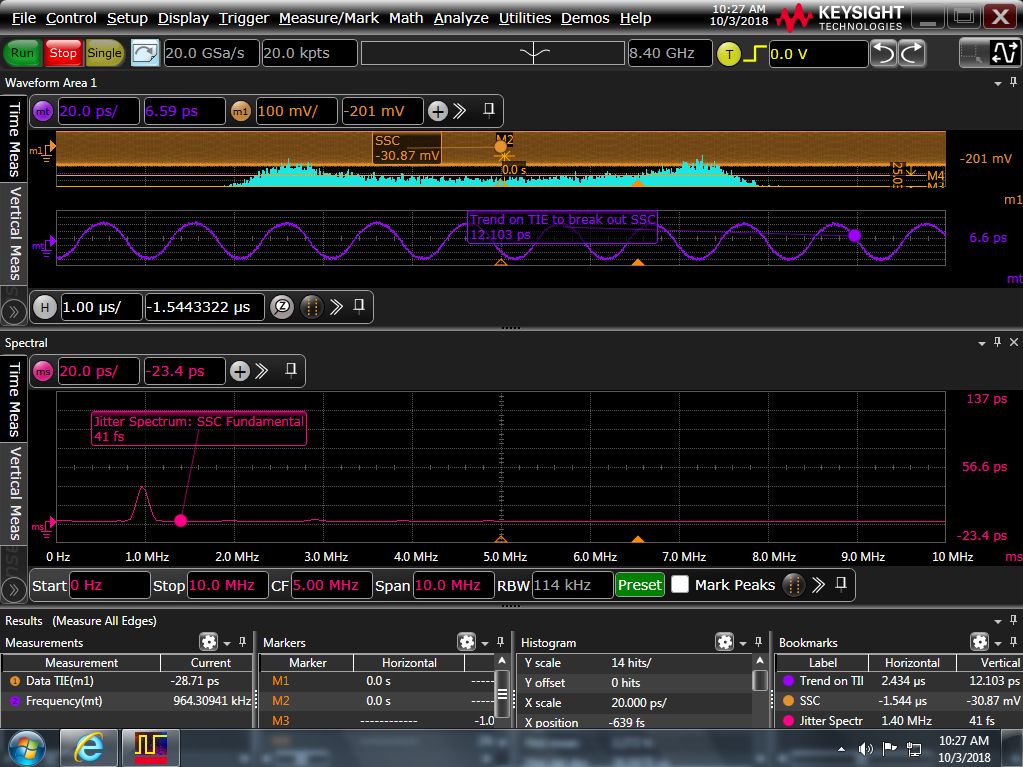This screenshot has height=767, width=1023.
Task: Launch Internet Explorer from the taskbar
Action: [x=88, y=748]
